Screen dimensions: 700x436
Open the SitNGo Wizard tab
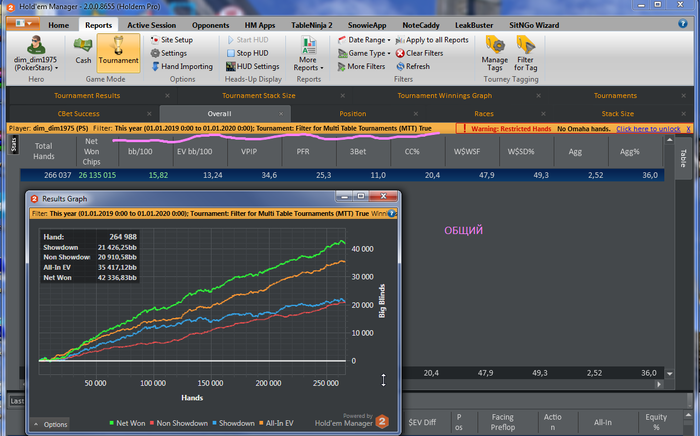pyautogui.click(x=534, y=25)
